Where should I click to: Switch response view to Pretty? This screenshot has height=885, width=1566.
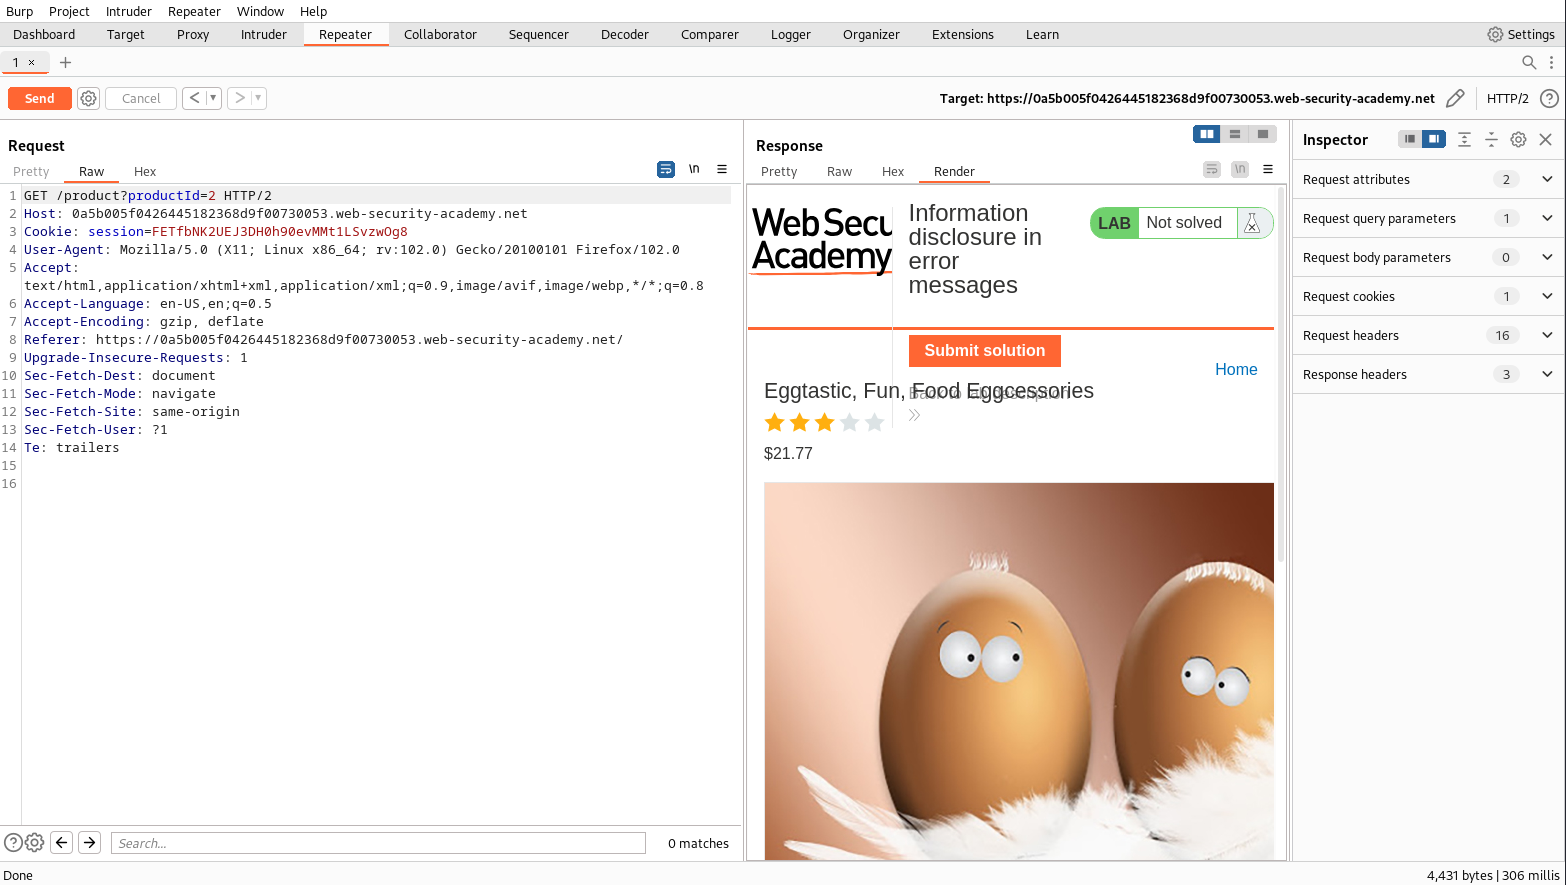[779, 171]
